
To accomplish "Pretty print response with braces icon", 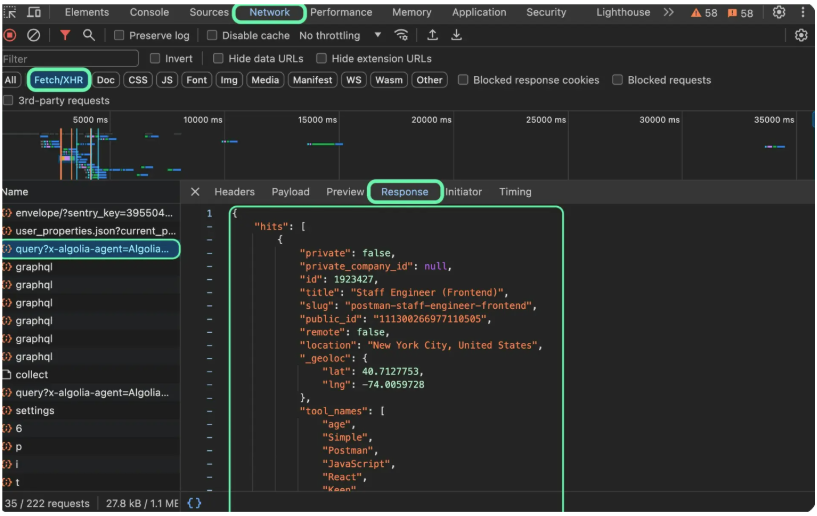I will point(194,503).
